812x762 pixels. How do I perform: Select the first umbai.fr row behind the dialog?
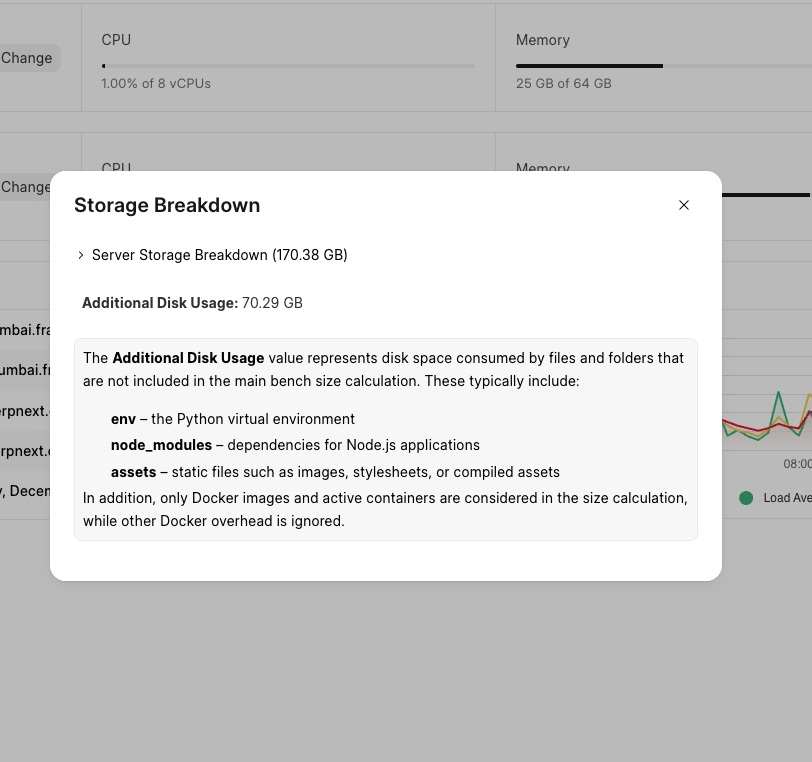point(24,329)
